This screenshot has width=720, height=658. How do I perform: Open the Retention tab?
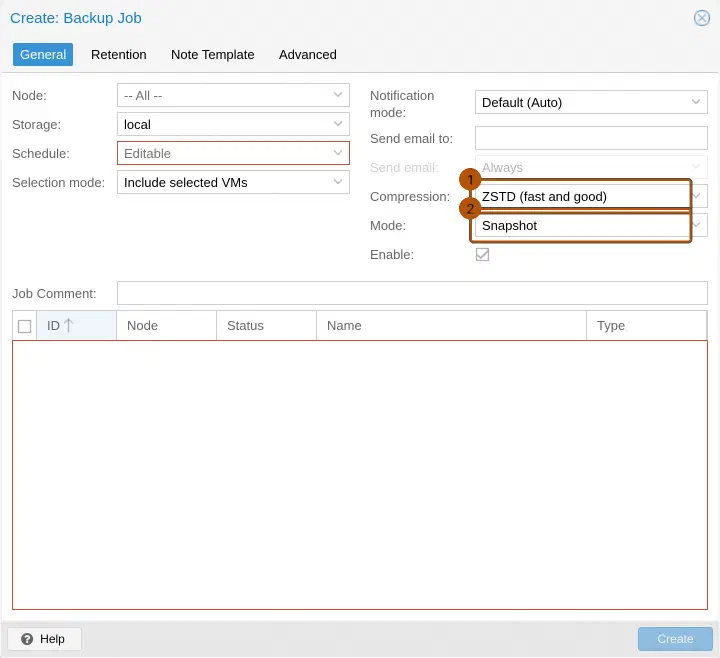point(118,55)
